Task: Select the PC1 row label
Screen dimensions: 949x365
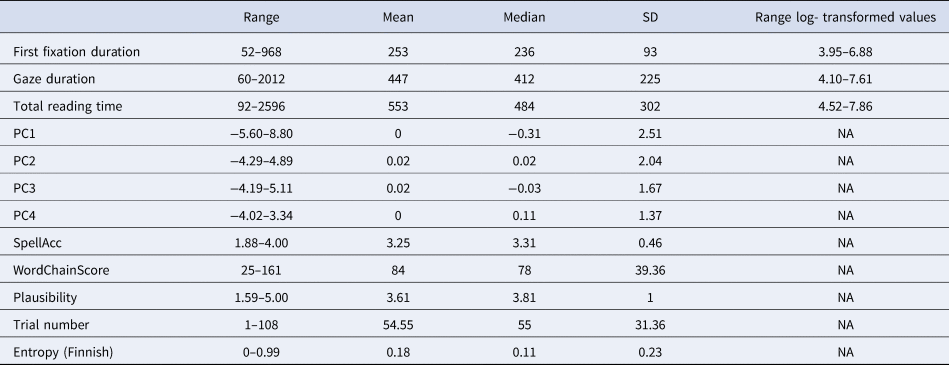Action: (x=24, y=134)
